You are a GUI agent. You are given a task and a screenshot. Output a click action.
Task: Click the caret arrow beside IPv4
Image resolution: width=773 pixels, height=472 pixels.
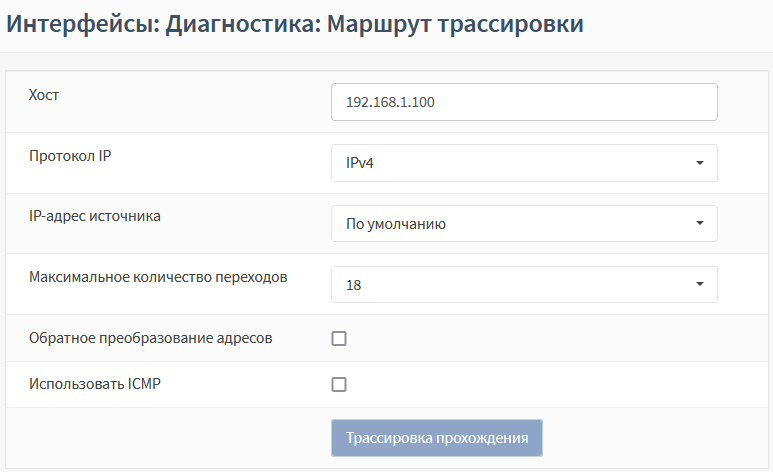point(700,163)
